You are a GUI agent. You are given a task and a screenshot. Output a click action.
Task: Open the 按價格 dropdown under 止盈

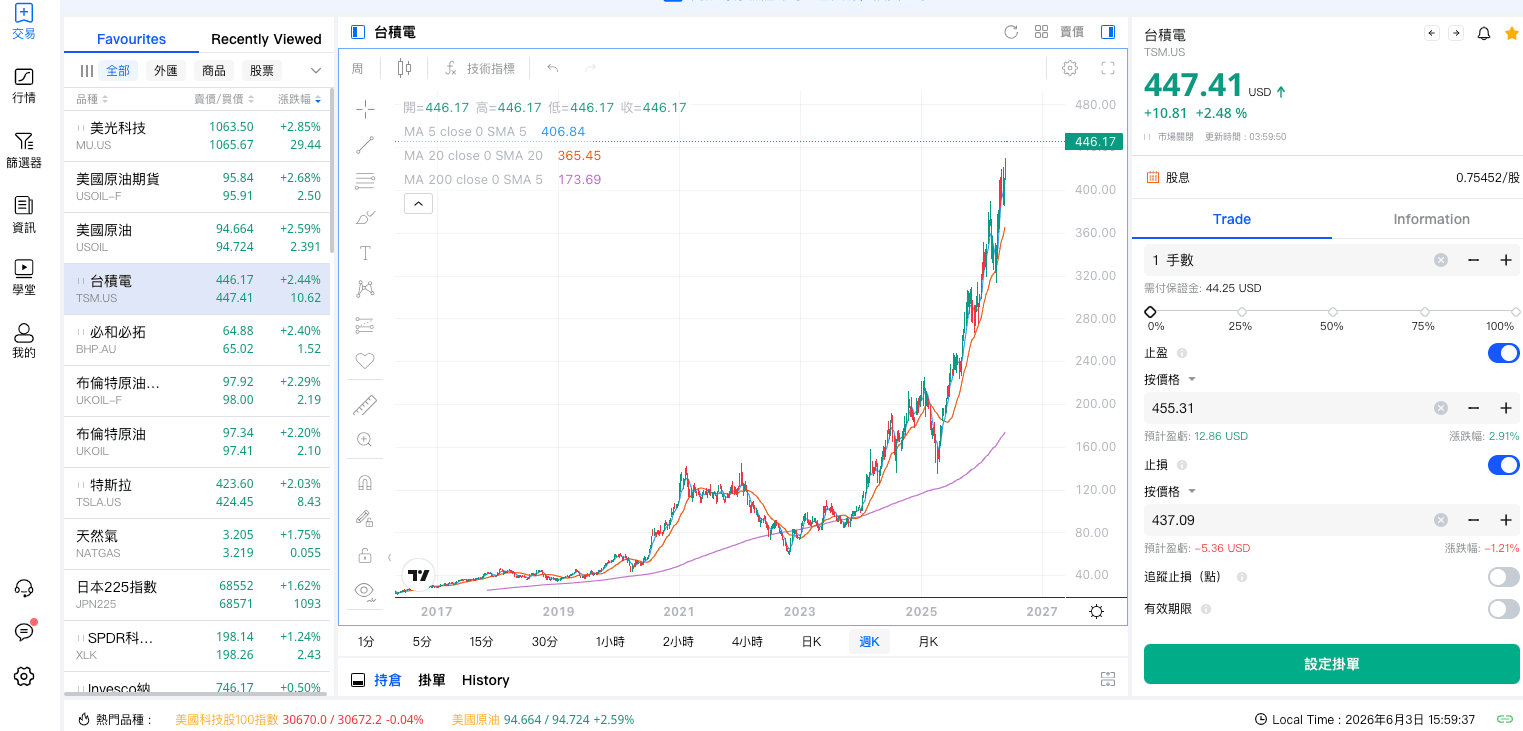tap(1170, 380)
